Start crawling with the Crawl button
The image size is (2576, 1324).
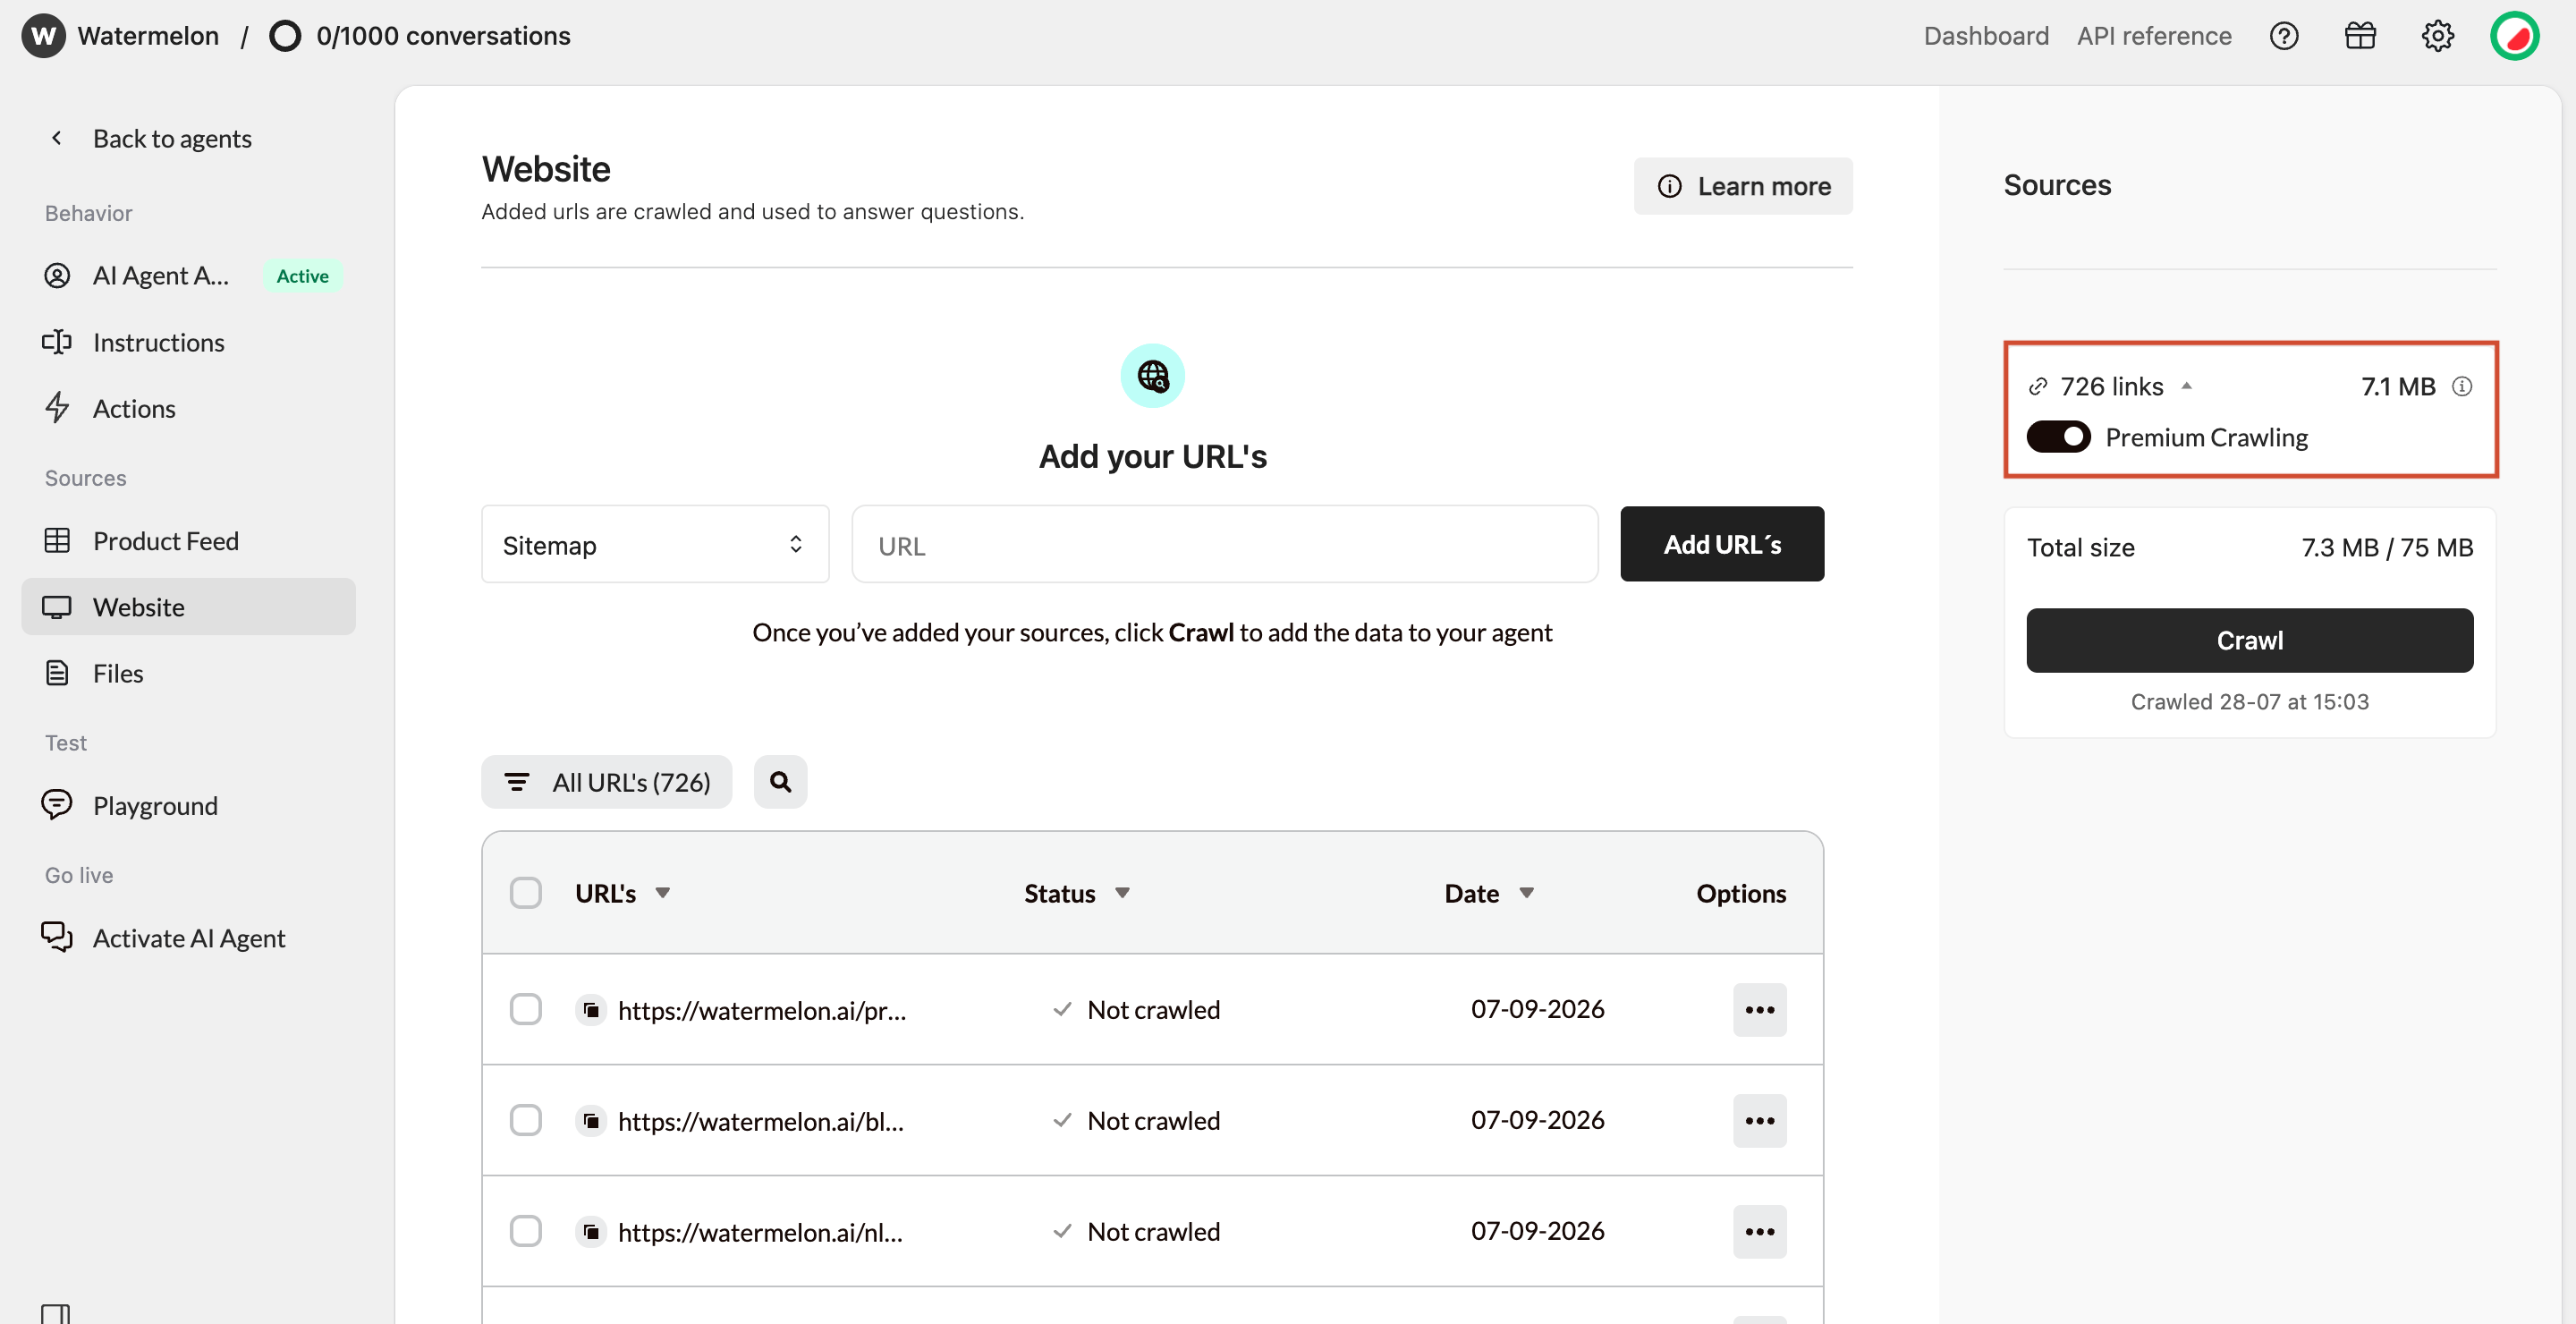point(2249,640)
